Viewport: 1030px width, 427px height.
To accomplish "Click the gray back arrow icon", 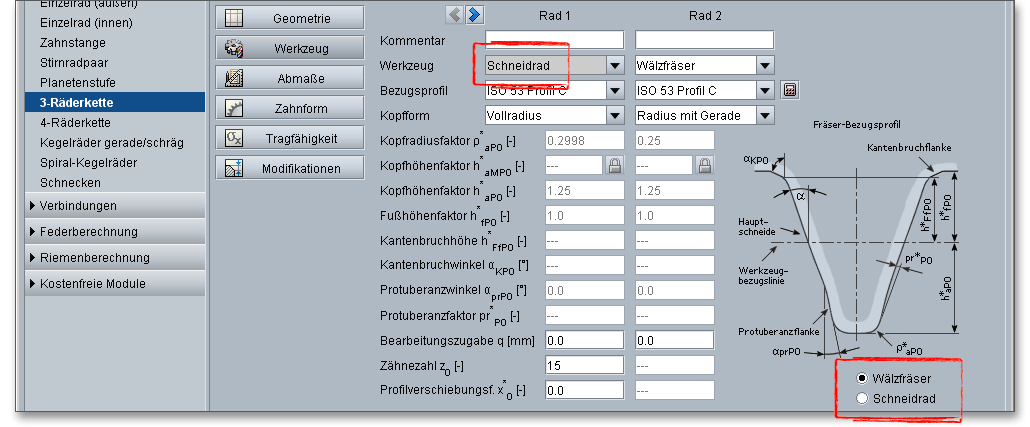I will click(x=455, y=13).
